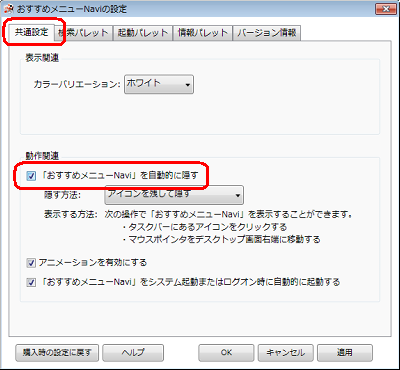The height and width of the screenshot is (370, 400).
Task: Open help with the ヘルプ button
Action: tap(133, 353)
